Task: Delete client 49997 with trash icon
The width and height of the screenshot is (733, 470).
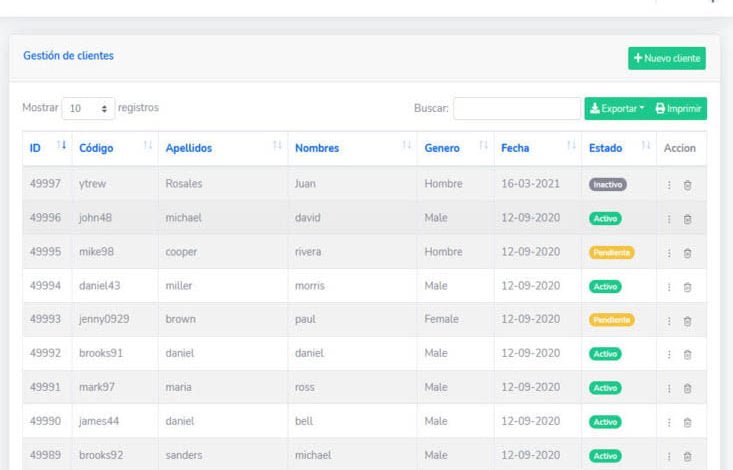Action: pyautogui.click(x=687, y=185)
